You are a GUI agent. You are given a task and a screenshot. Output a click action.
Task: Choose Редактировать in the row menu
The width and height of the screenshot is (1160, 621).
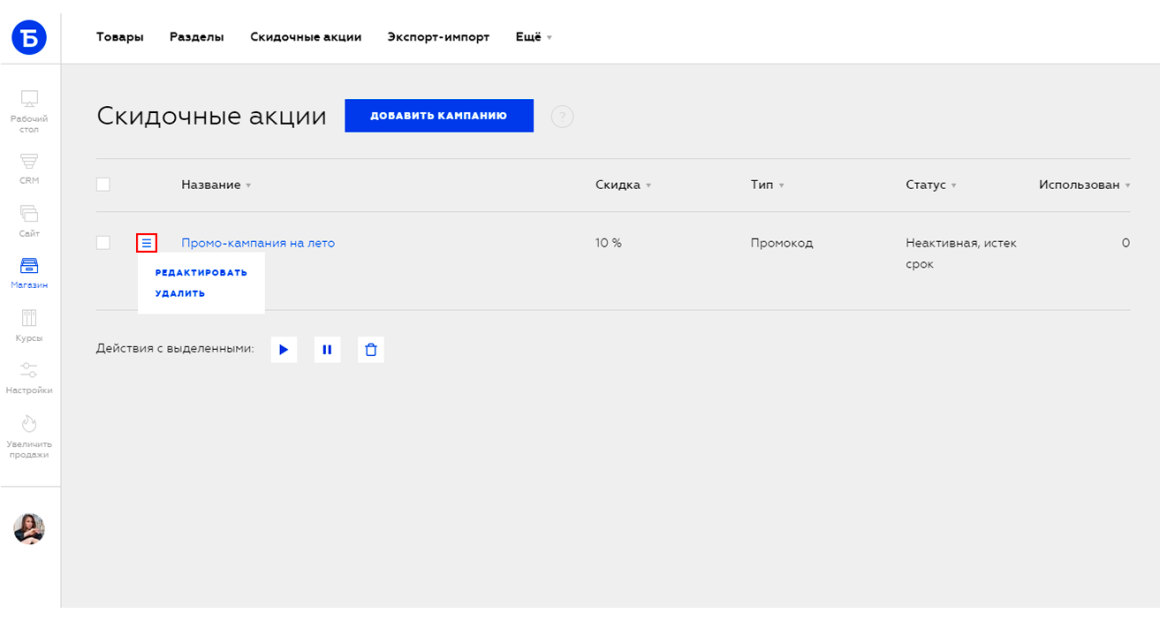point(201,272)
